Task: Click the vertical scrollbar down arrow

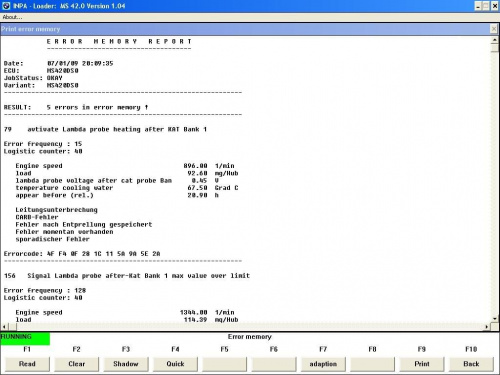Action: coord(495,319)
